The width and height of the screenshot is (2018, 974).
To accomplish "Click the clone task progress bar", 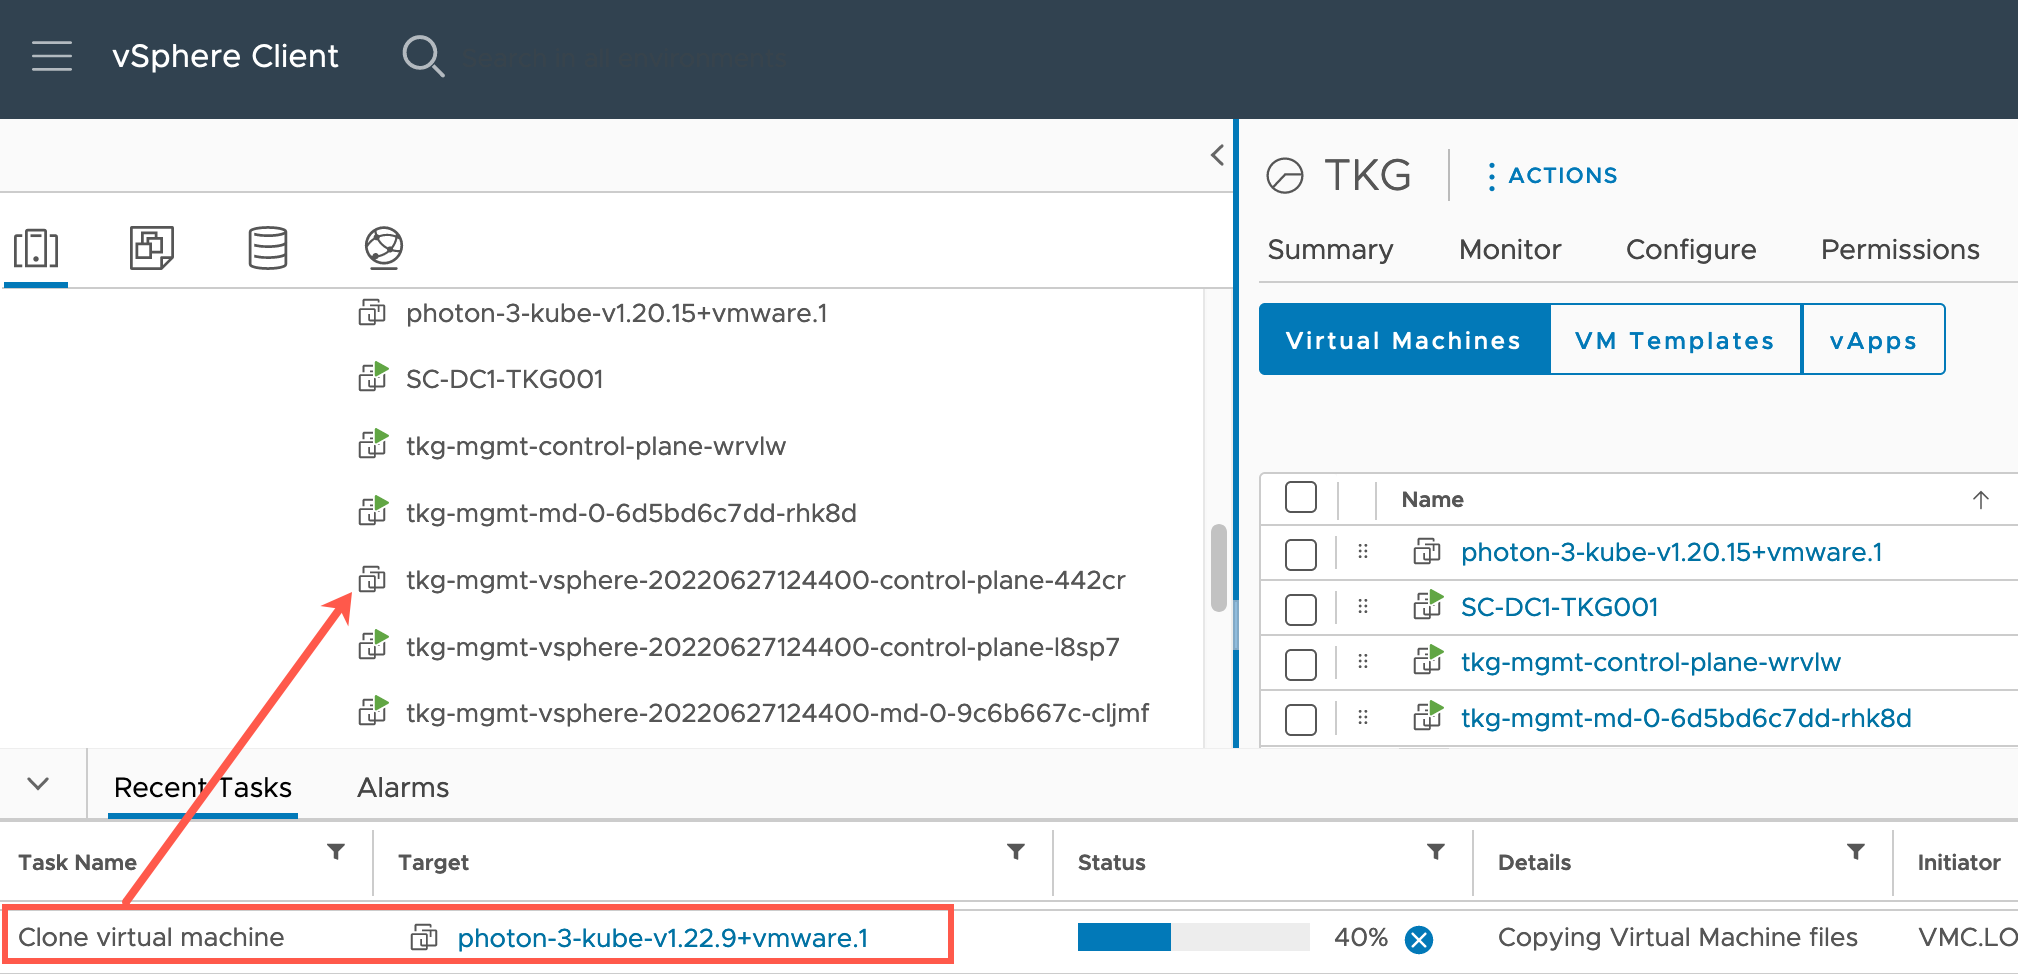I will 1193,937.
